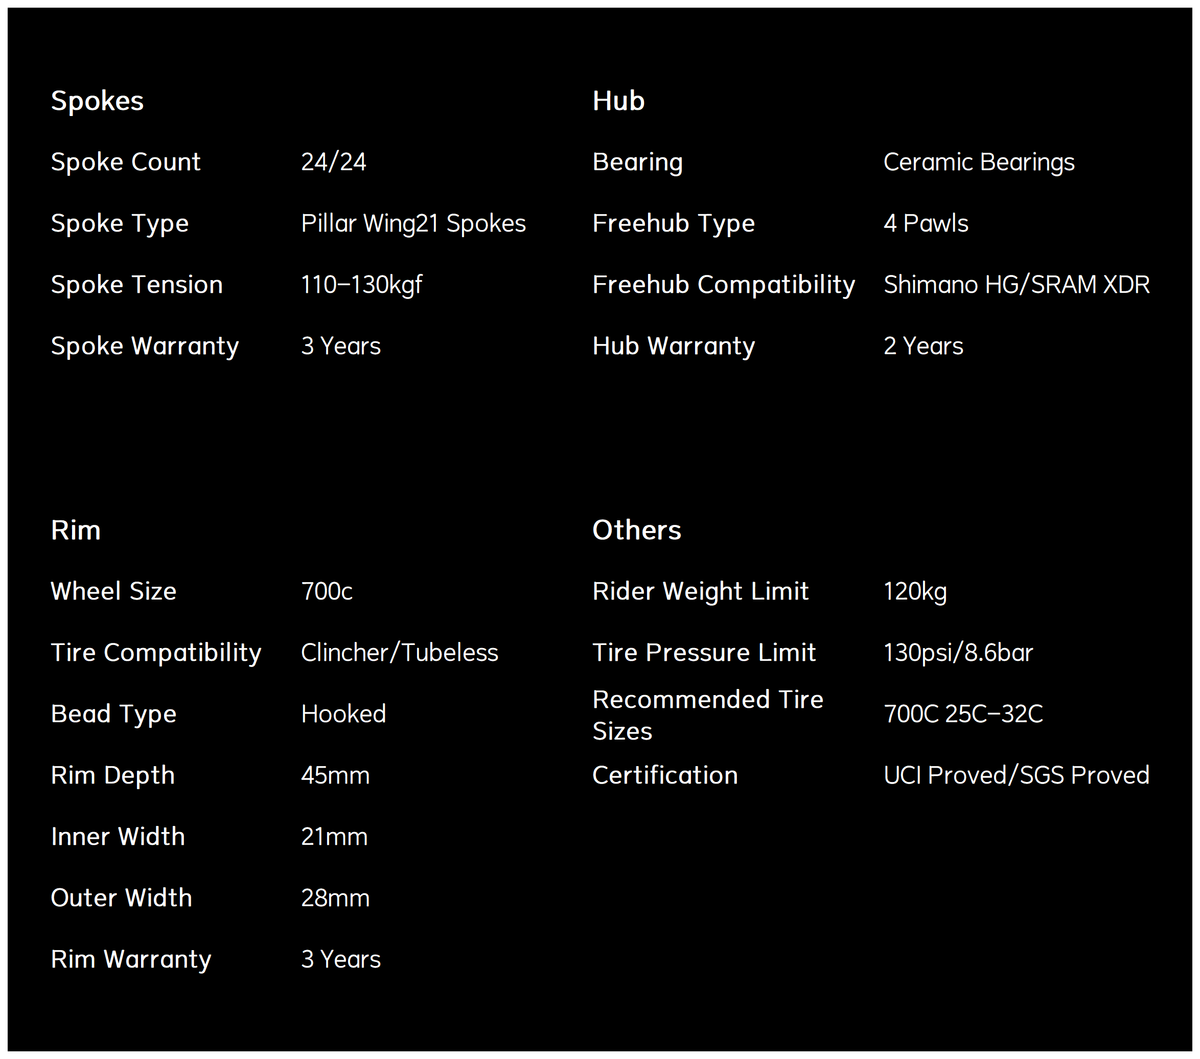This screenshot has height=1059, width=1200.
Task: Select the "Certification" label
Action: tap(665, 775)
